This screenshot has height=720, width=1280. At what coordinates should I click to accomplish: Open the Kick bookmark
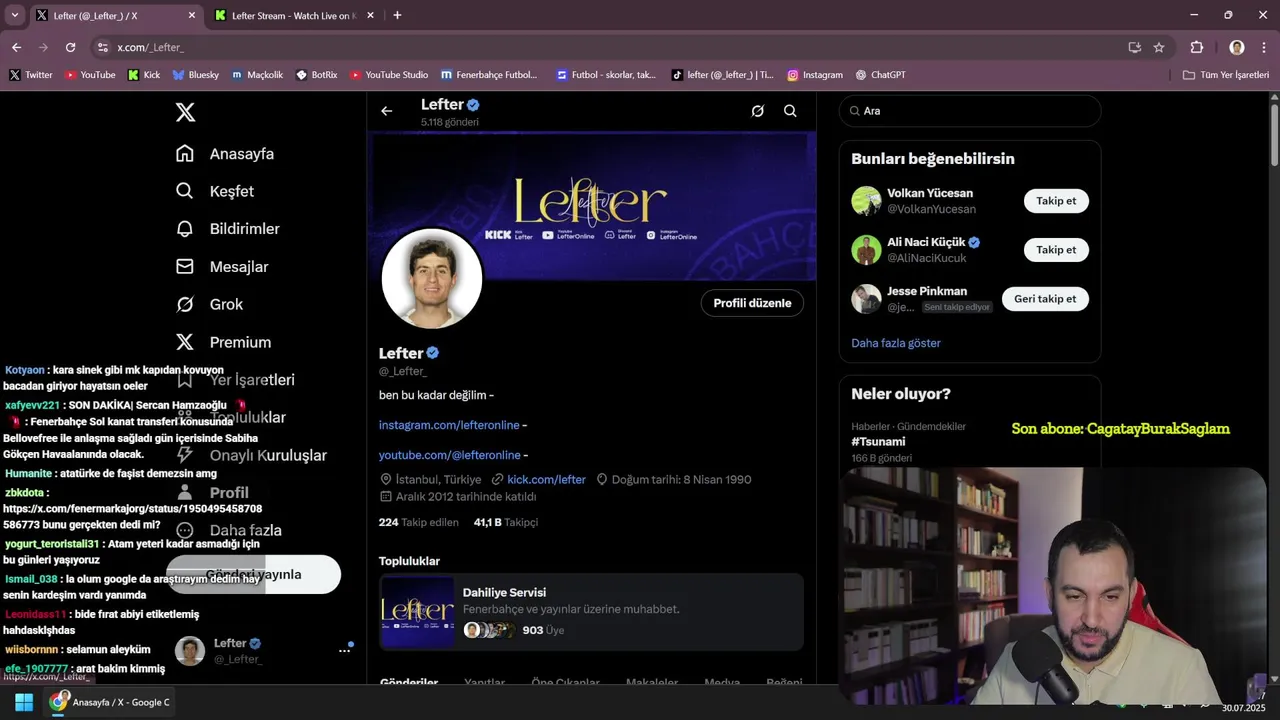[144, 75]
